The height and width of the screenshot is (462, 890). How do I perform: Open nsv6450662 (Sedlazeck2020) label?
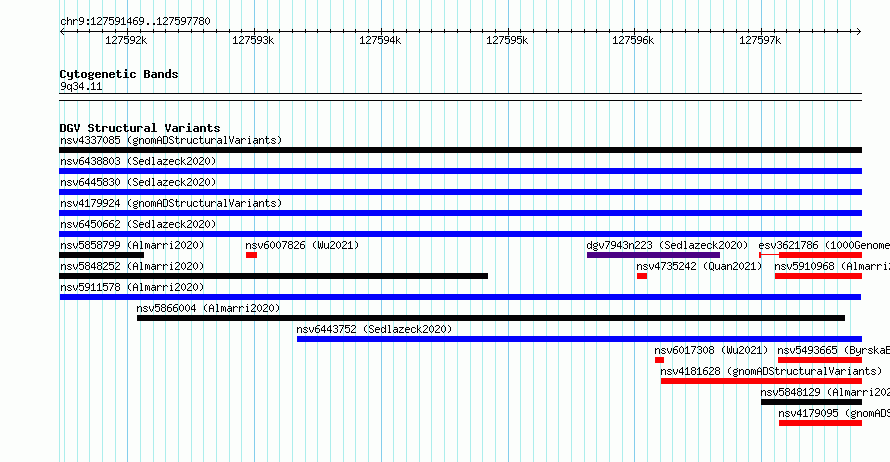[x=138, y=224]
